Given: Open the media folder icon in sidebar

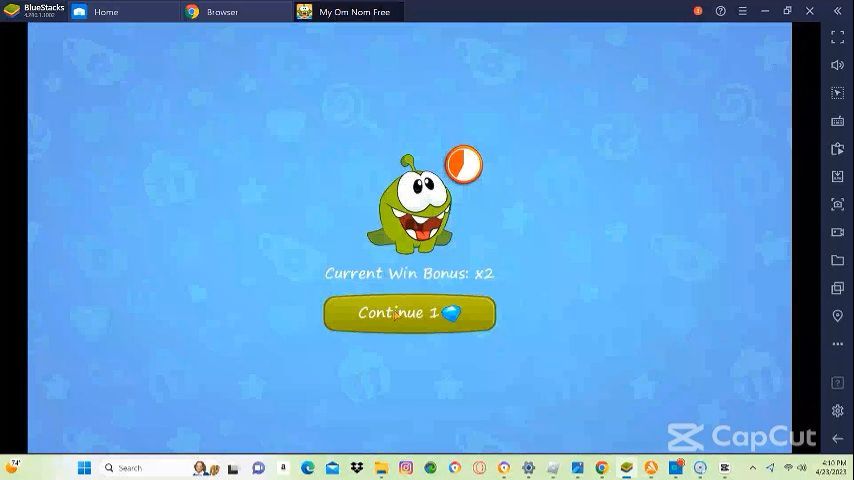Looking at the screenshot, I should tap(838, 260).
